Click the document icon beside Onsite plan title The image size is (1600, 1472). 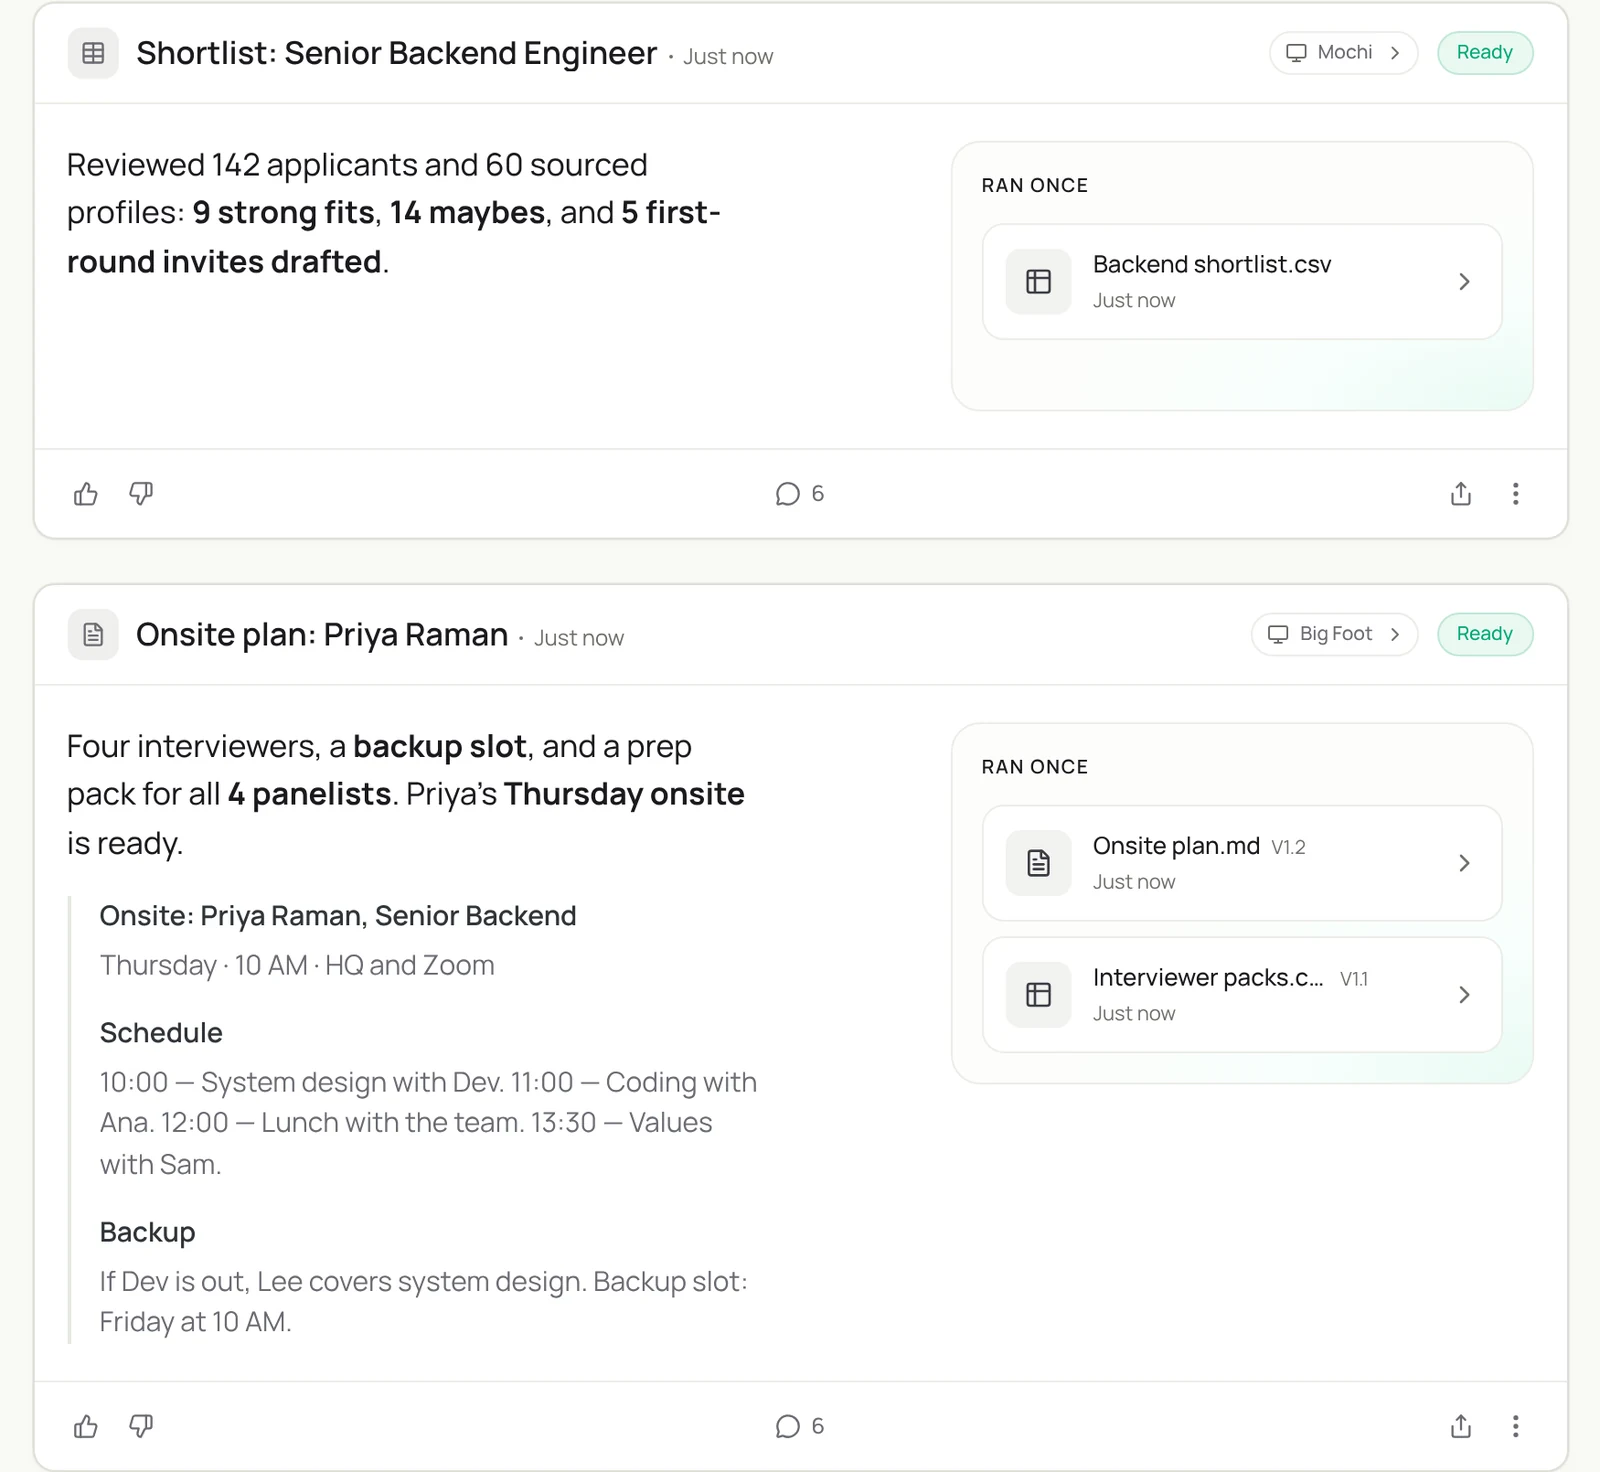tap(93, 635)
